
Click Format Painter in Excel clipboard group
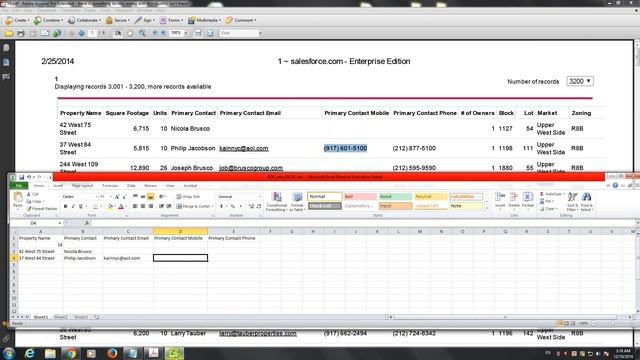[x=42, y=209]
